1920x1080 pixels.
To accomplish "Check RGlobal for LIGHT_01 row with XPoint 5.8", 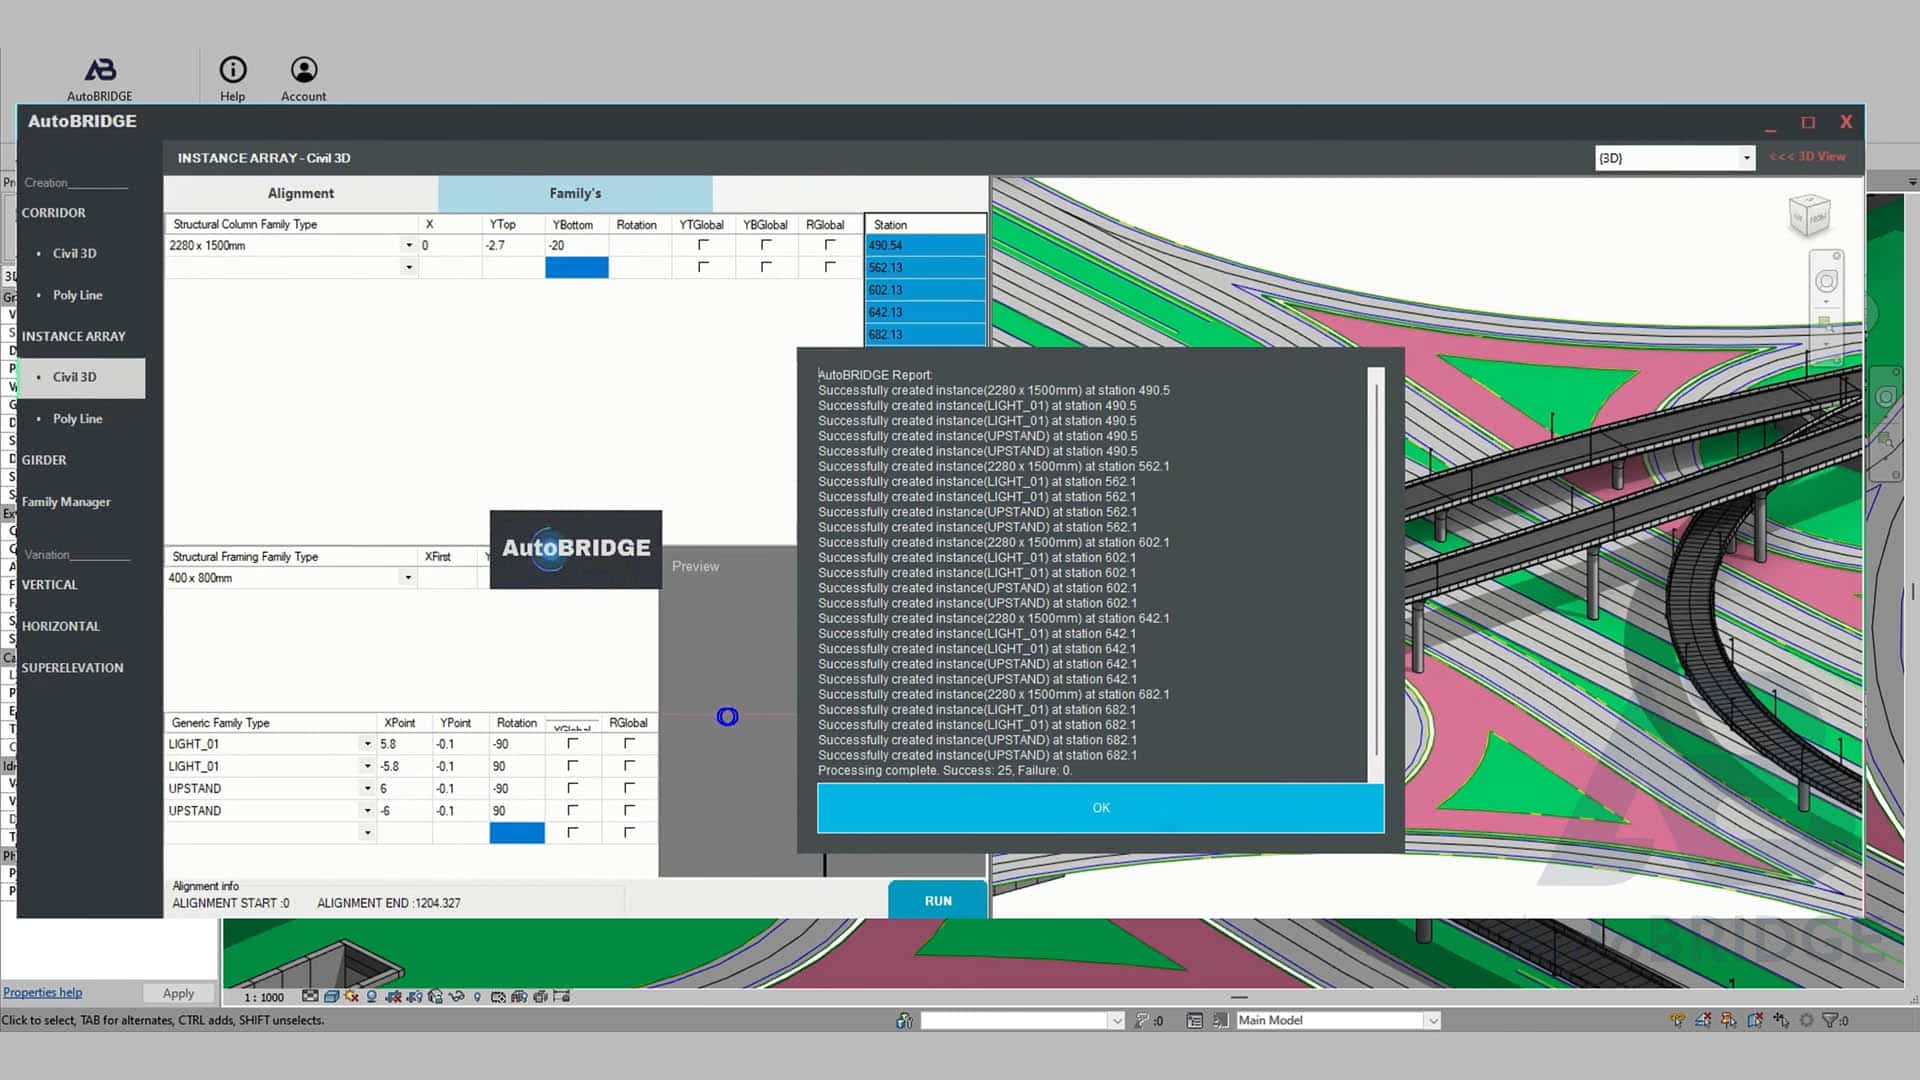I will coord(629,743).
